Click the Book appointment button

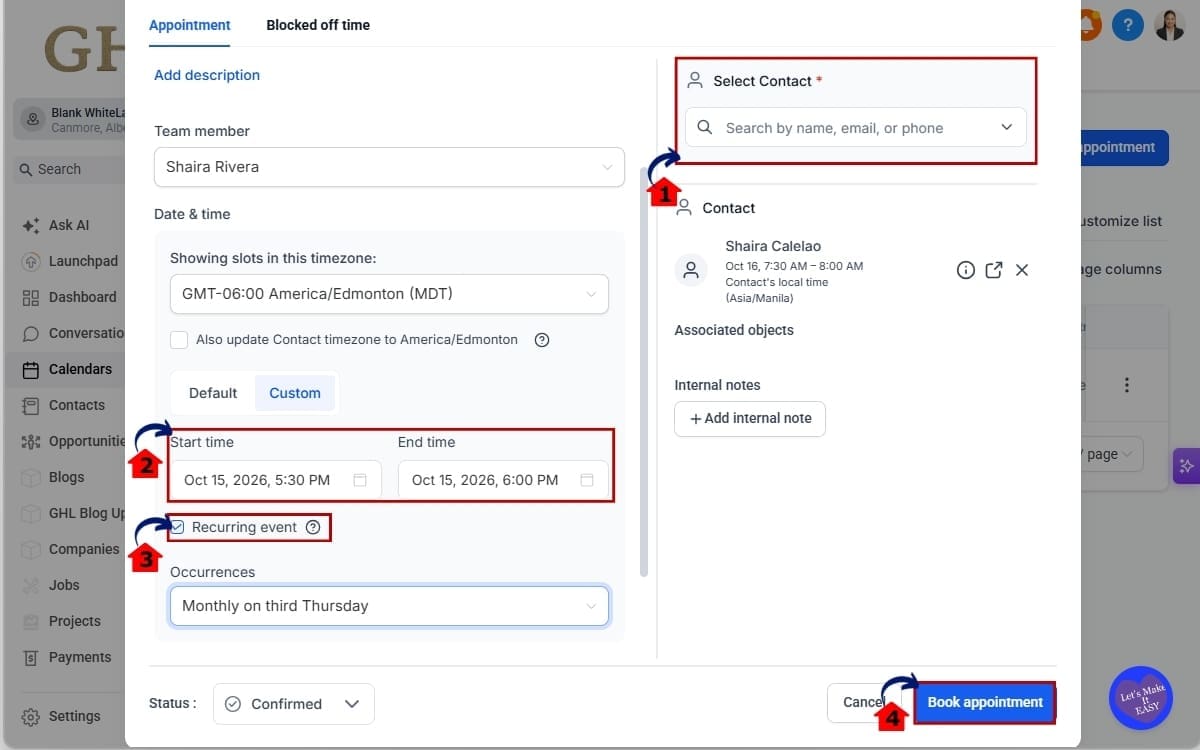985,702
